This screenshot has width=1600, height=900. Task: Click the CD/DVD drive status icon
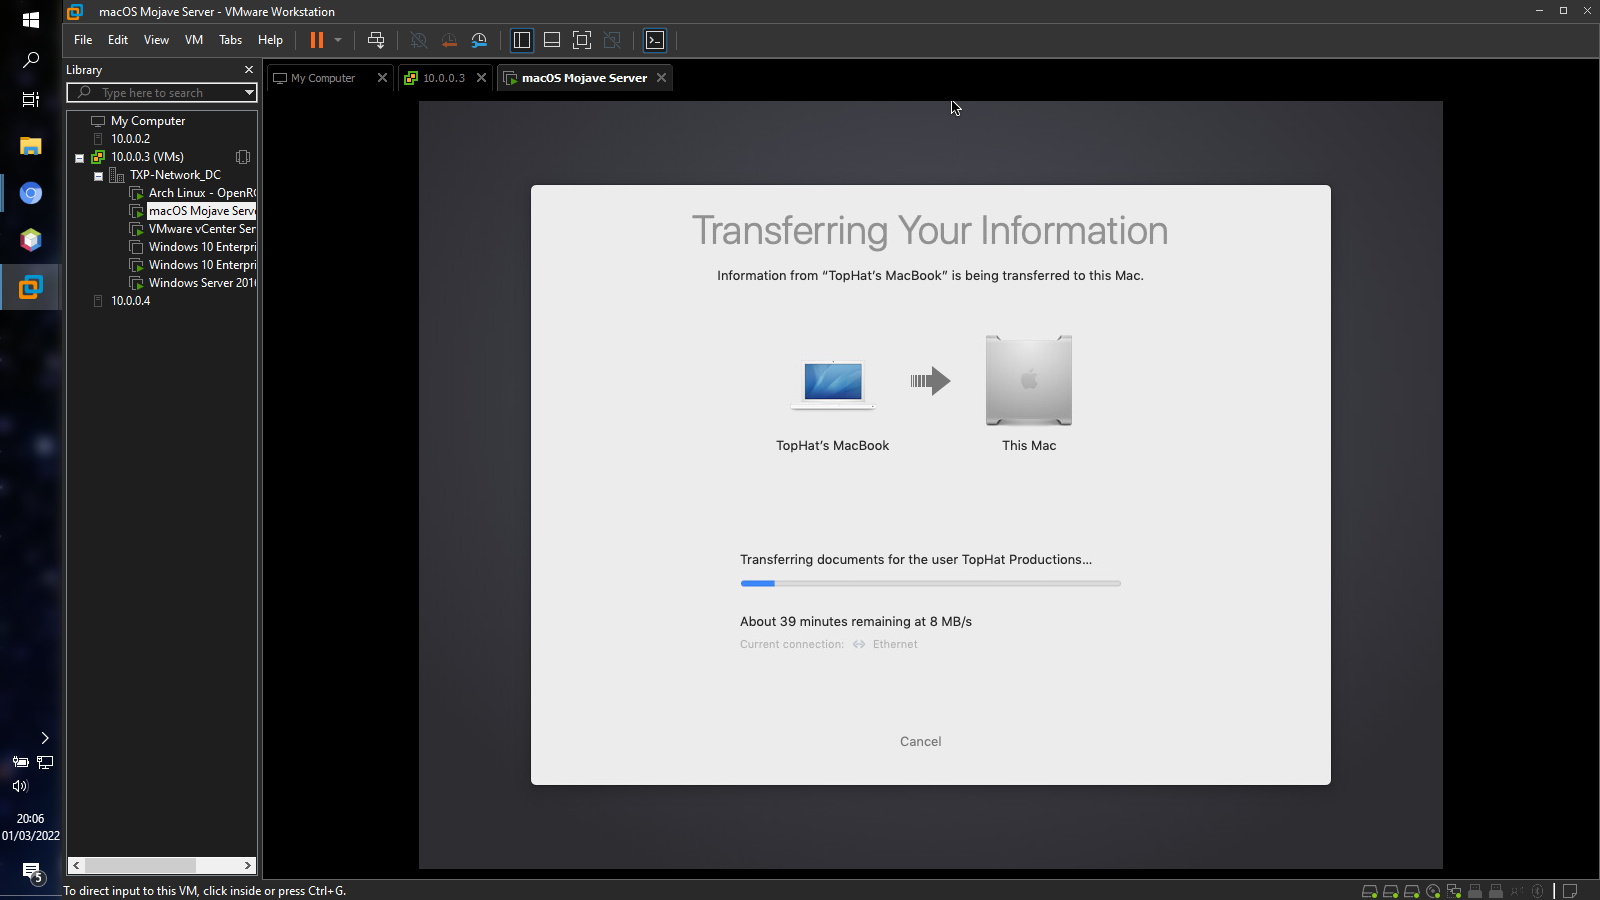click(x=1433, y=891)
